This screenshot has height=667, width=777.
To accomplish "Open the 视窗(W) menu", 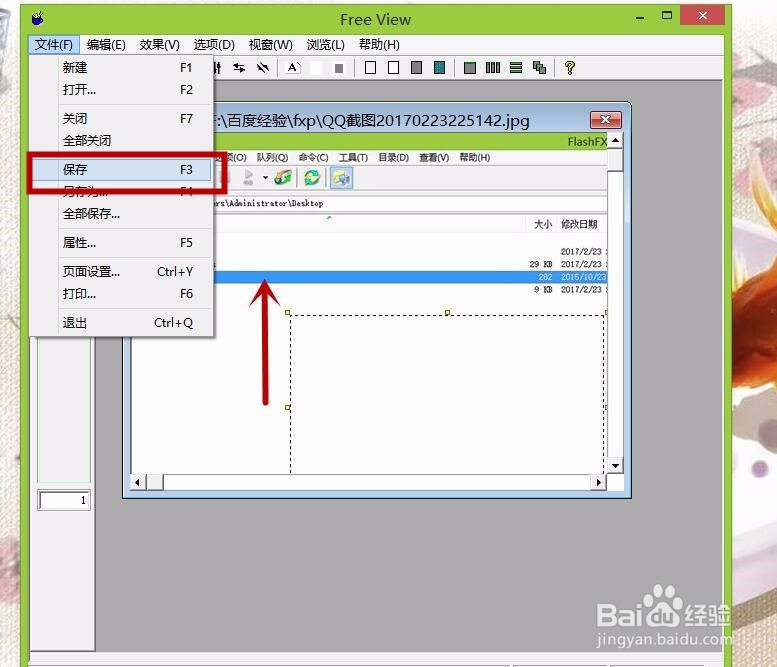I will (271, 45).
